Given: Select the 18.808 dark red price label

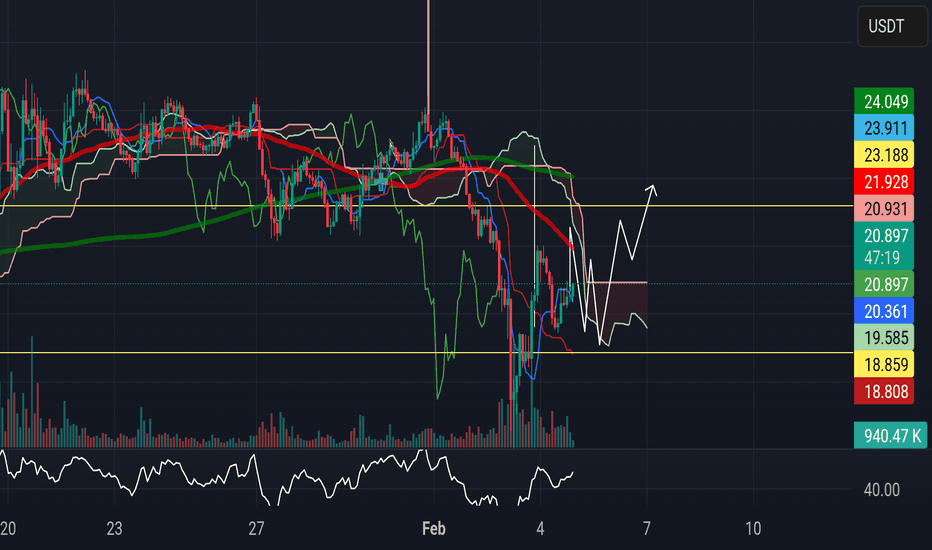Looking at the screenshot, I should pos(884,391).
